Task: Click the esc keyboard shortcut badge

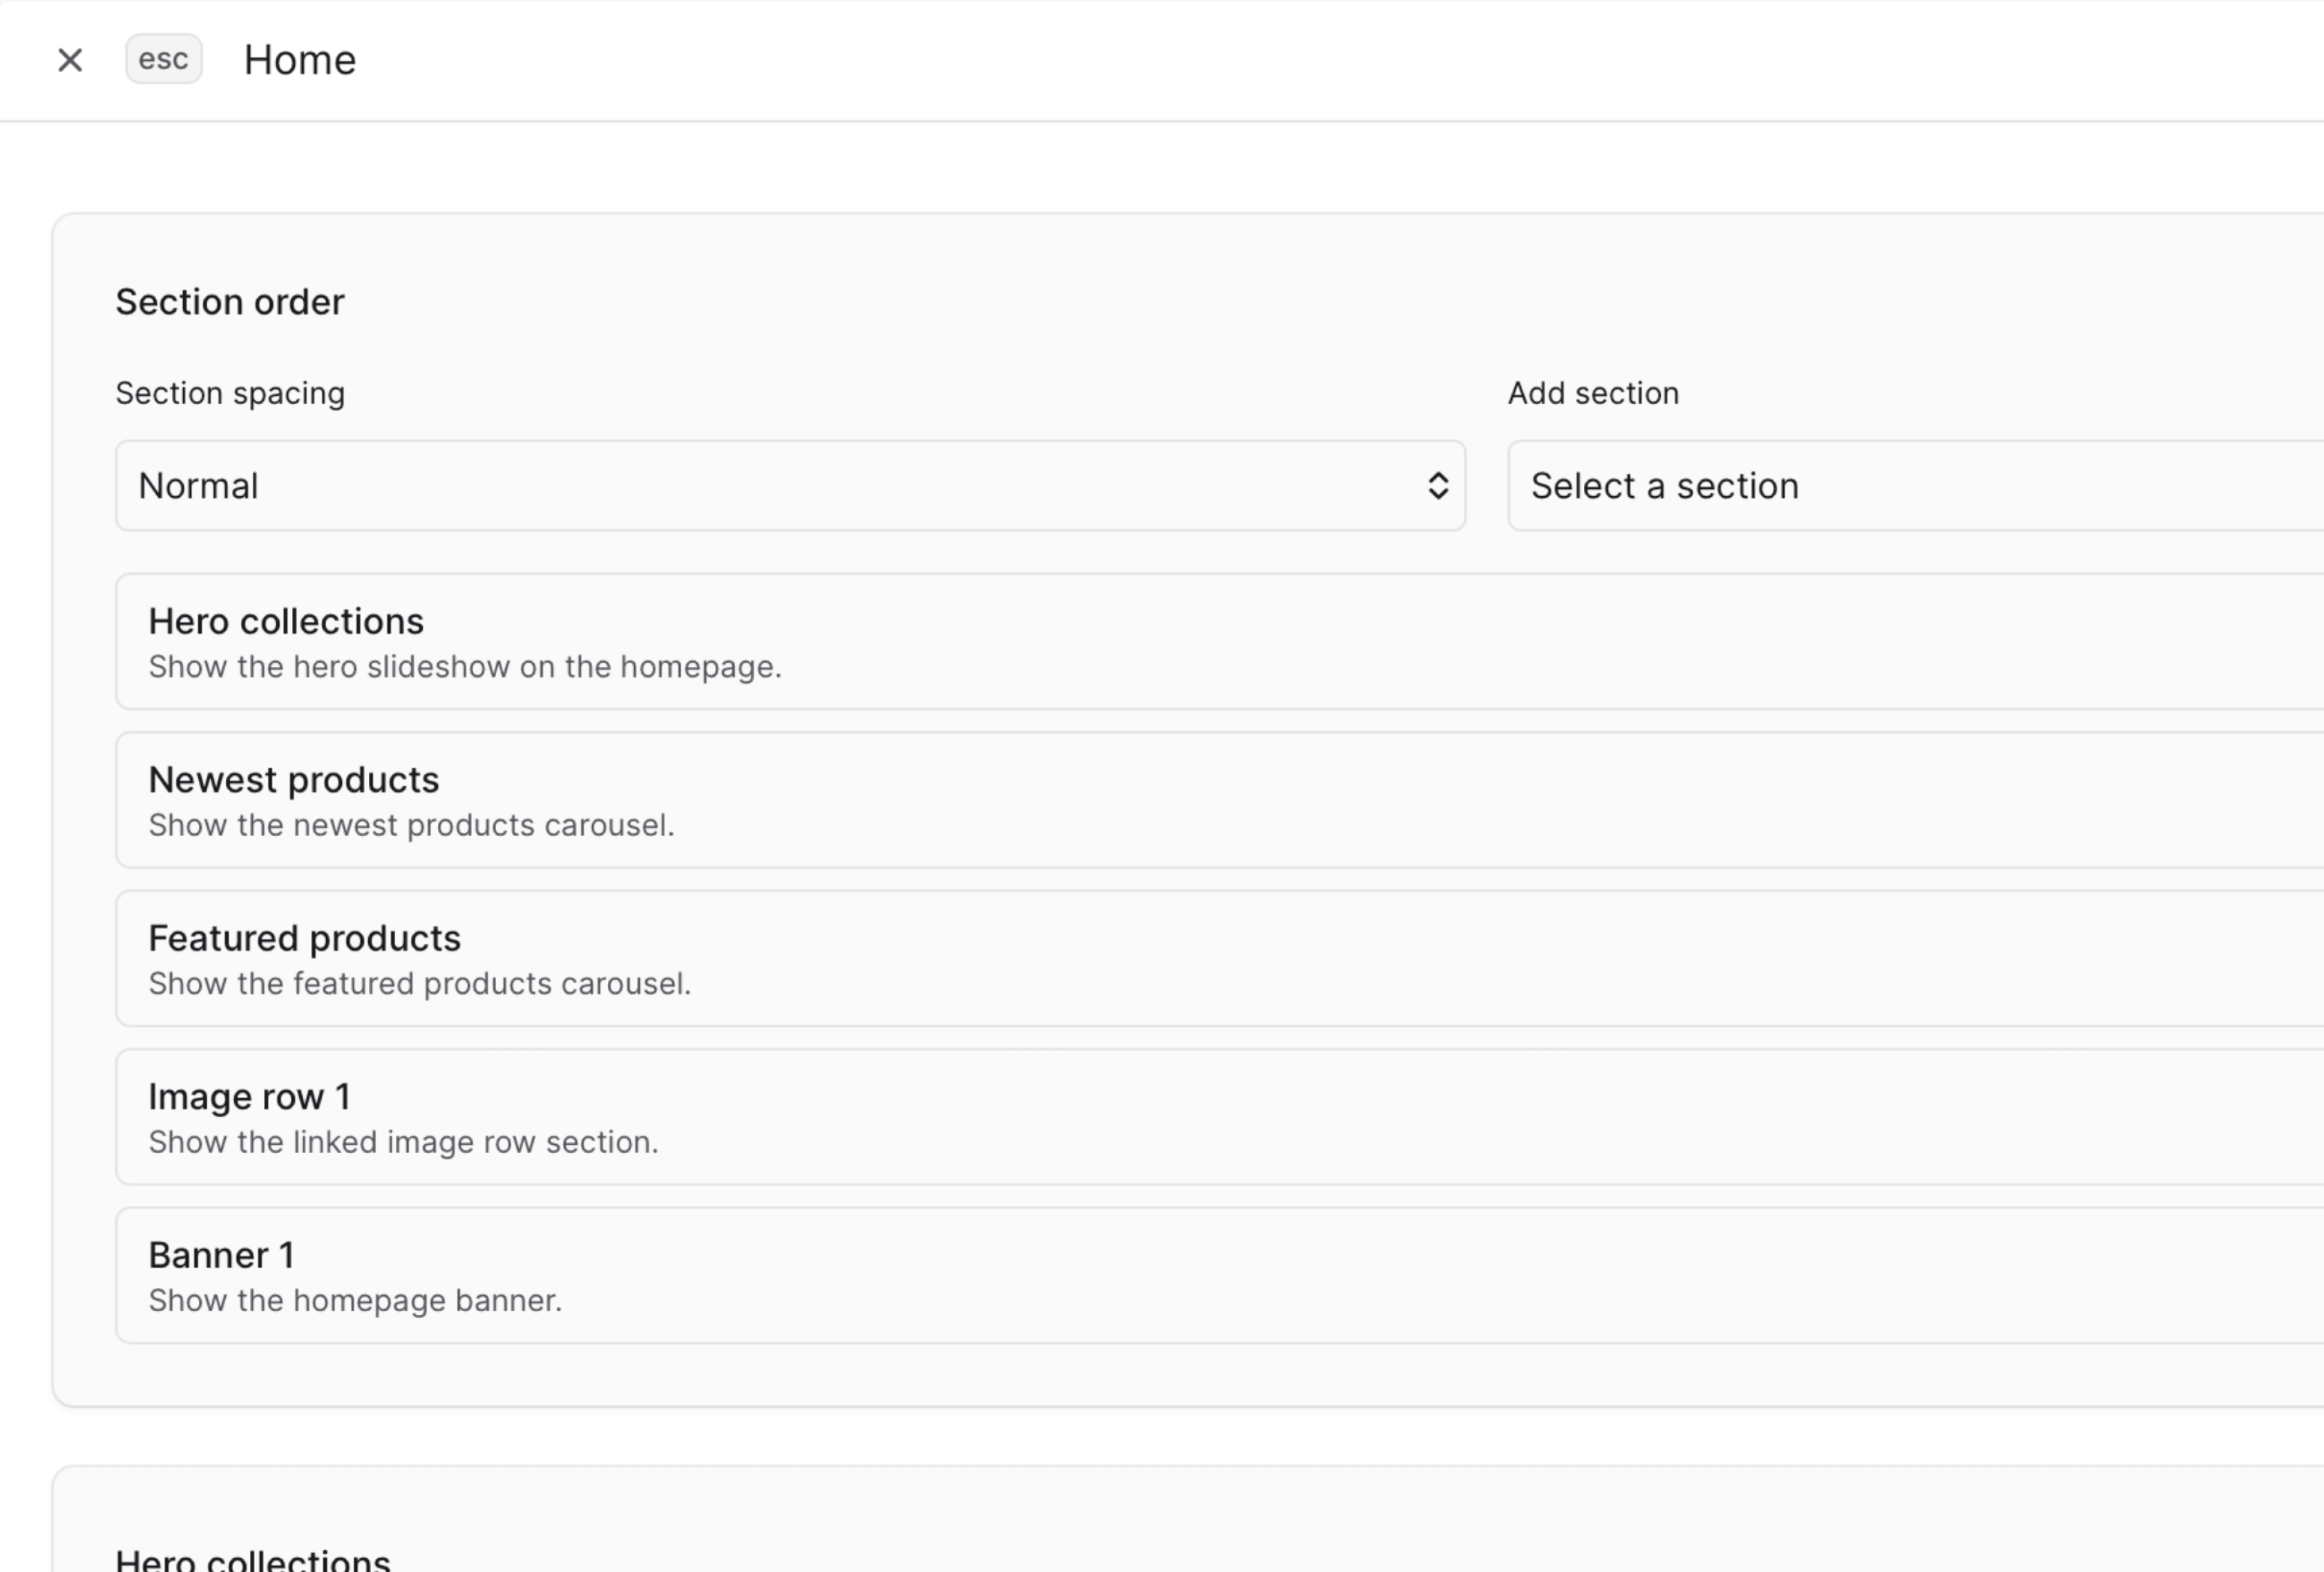Action: click(x=163, y=59)
